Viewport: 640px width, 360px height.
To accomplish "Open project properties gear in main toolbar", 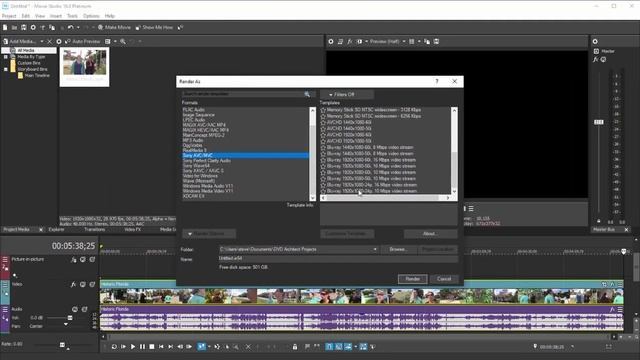I will click(33, 27).
